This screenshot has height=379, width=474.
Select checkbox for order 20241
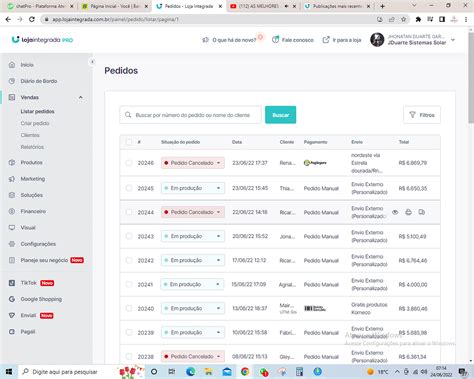(x=129, y=284)
